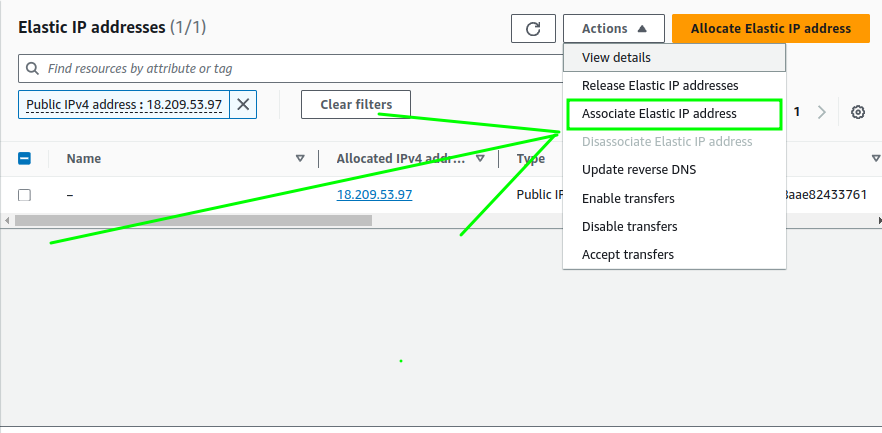Viewport: 882px width, 433px height.
Task: Select Release Elastic IP addresses option
Action: pos(660,86)
